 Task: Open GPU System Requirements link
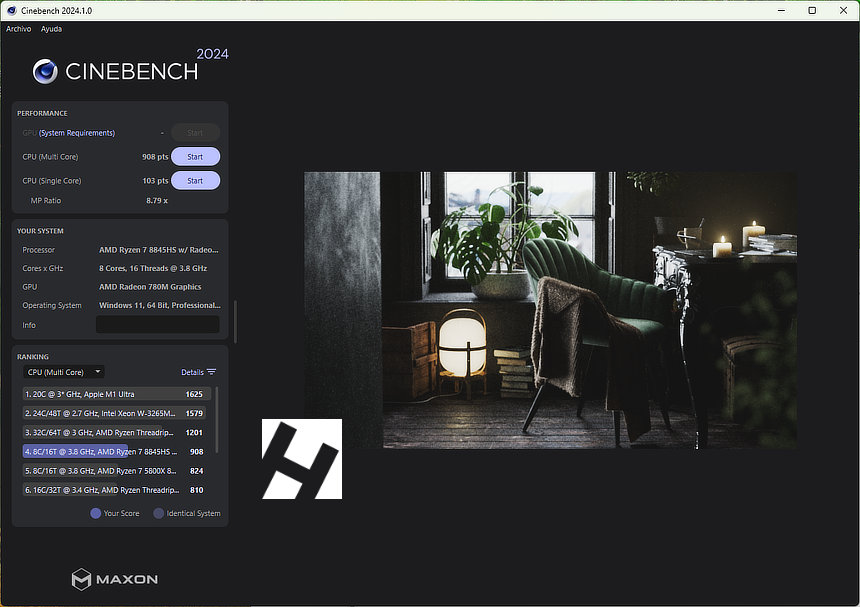(x=77, y=133)
